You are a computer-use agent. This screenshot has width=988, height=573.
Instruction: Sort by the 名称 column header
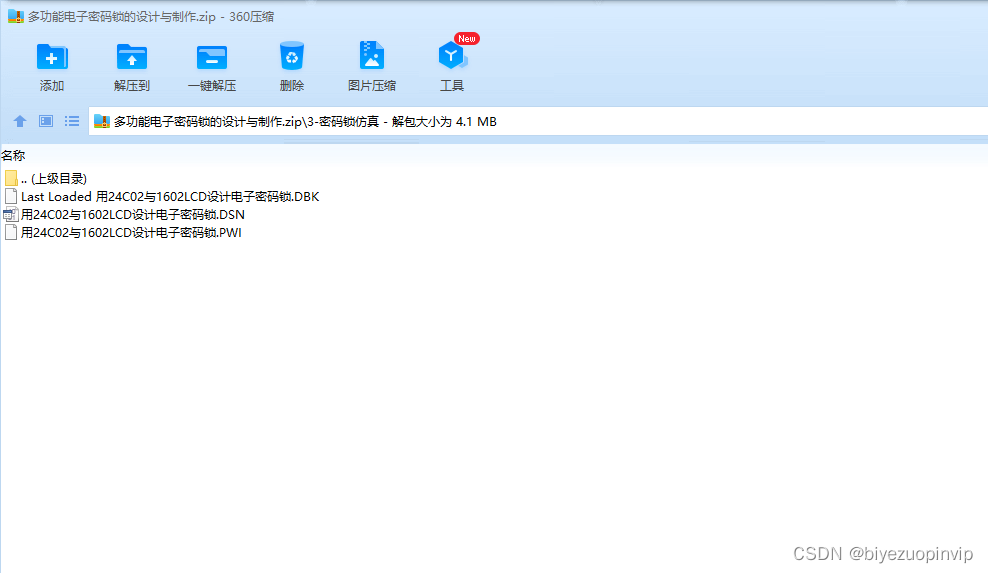click(x=13, y=155)
